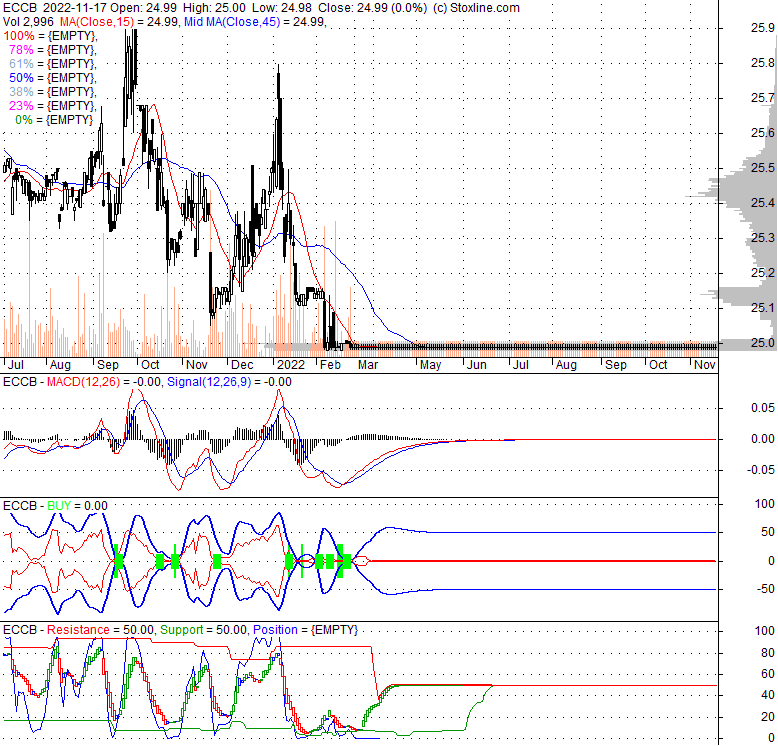Click the '100%' Fibonacci level label

coord(19,36)
